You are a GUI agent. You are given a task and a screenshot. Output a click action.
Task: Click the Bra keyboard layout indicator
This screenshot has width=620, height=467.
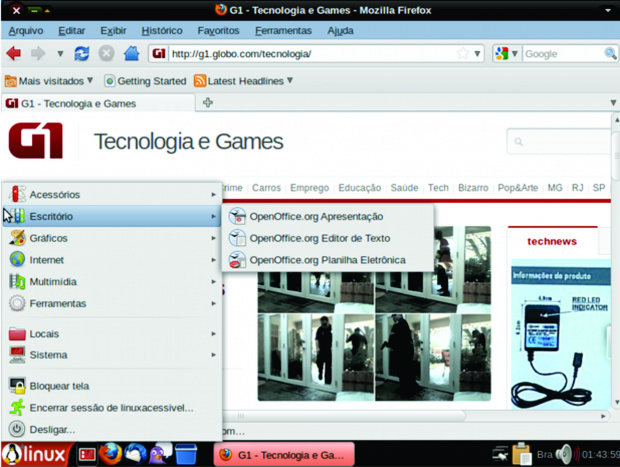544,454
